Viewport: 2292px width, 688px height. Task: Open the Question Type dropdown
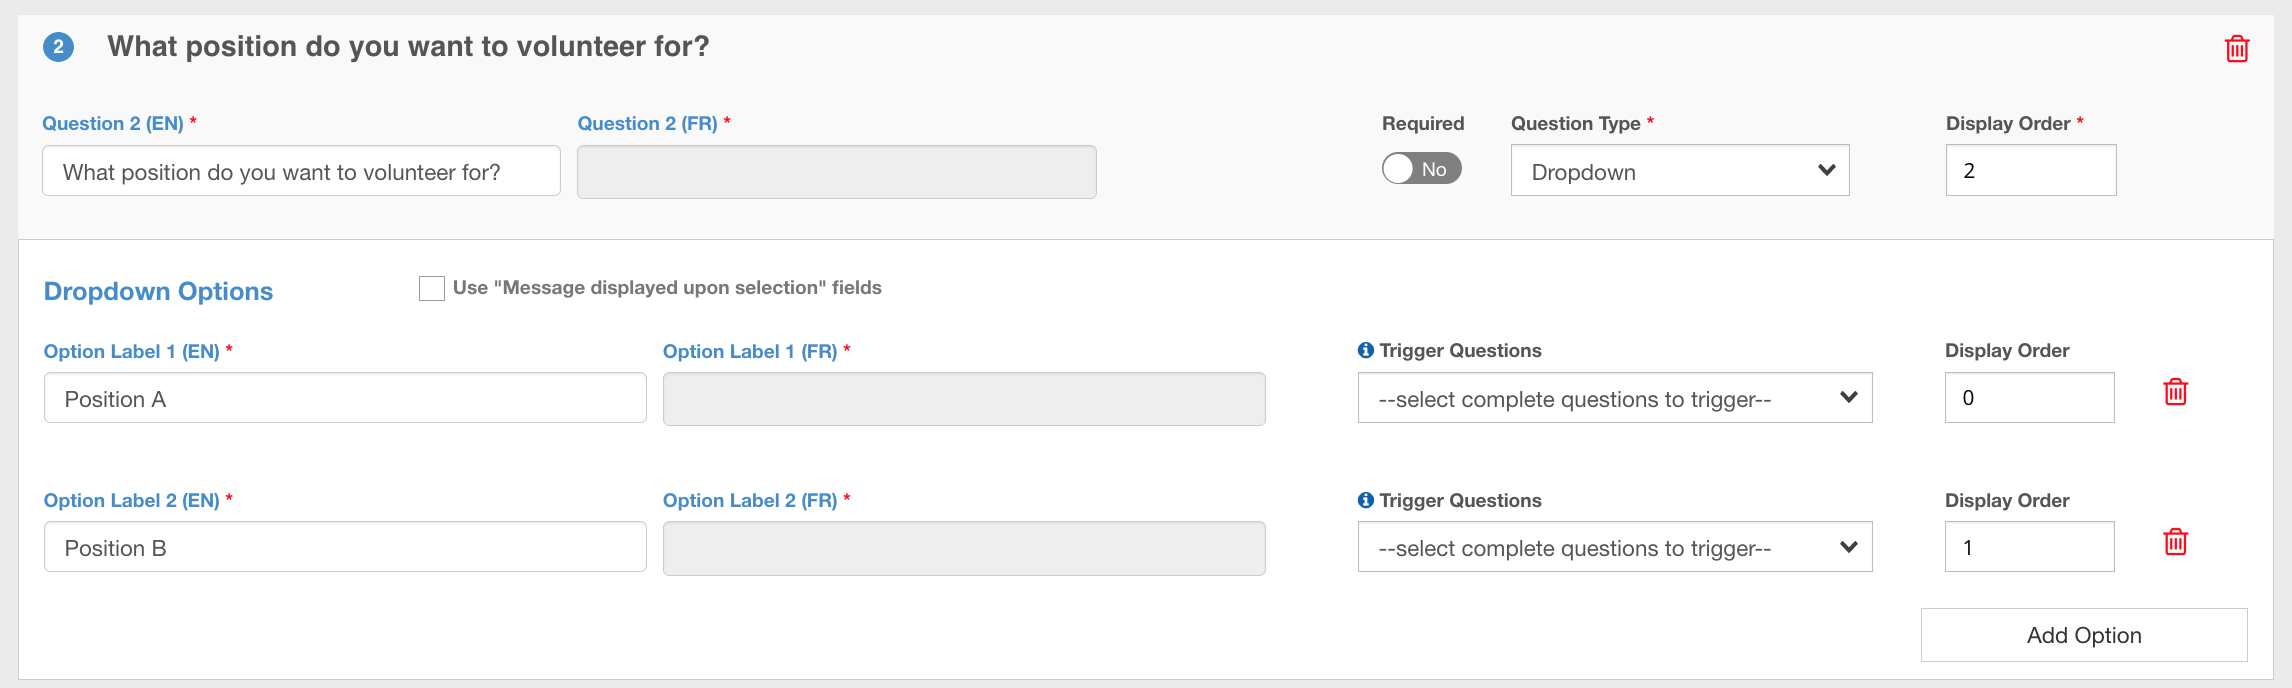[x=1679, y=171]
